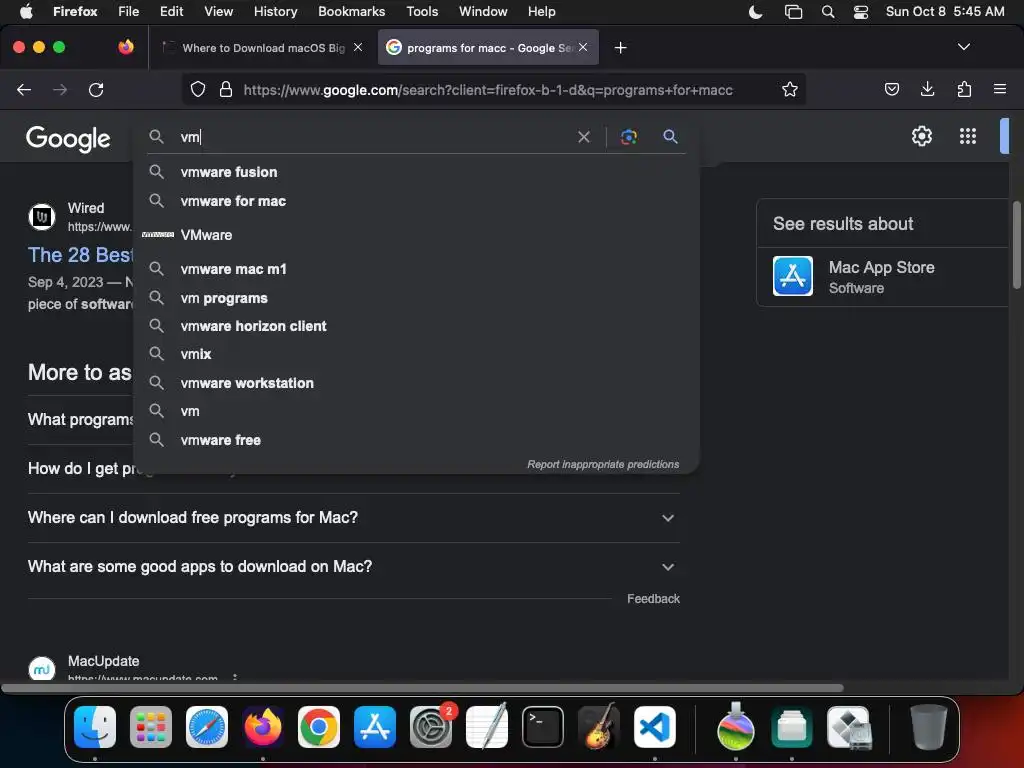1024x768 pixels.
Task: Open the Extensions puzzle icon
Action: [x=964, y=89]
